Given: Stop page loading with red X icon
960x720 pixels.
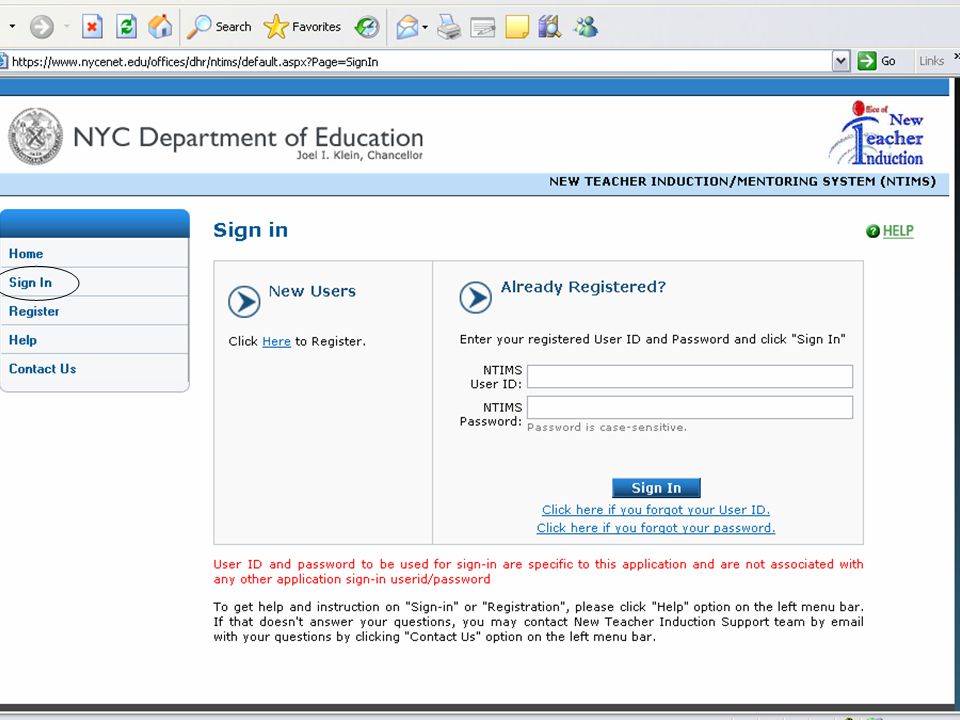Looking at the screenshot, I should pyautogui.click(x=92, y=27).
